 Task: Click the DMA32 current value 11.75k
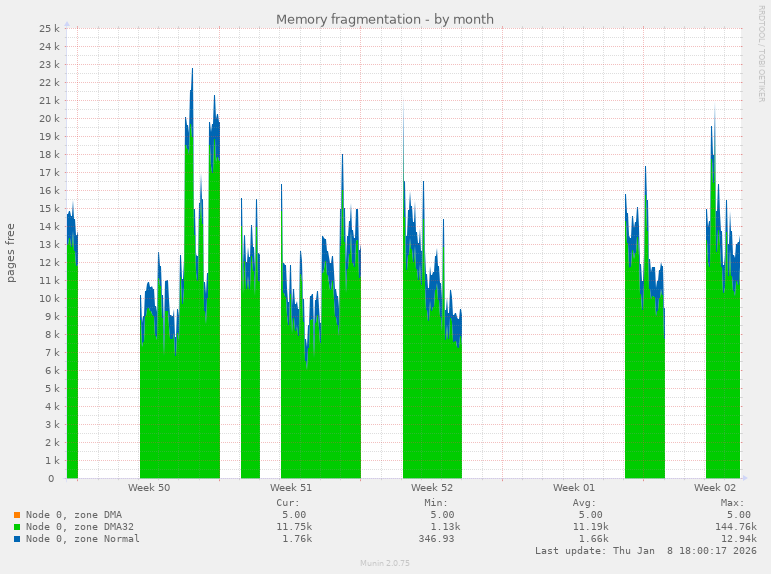[294, 527]
